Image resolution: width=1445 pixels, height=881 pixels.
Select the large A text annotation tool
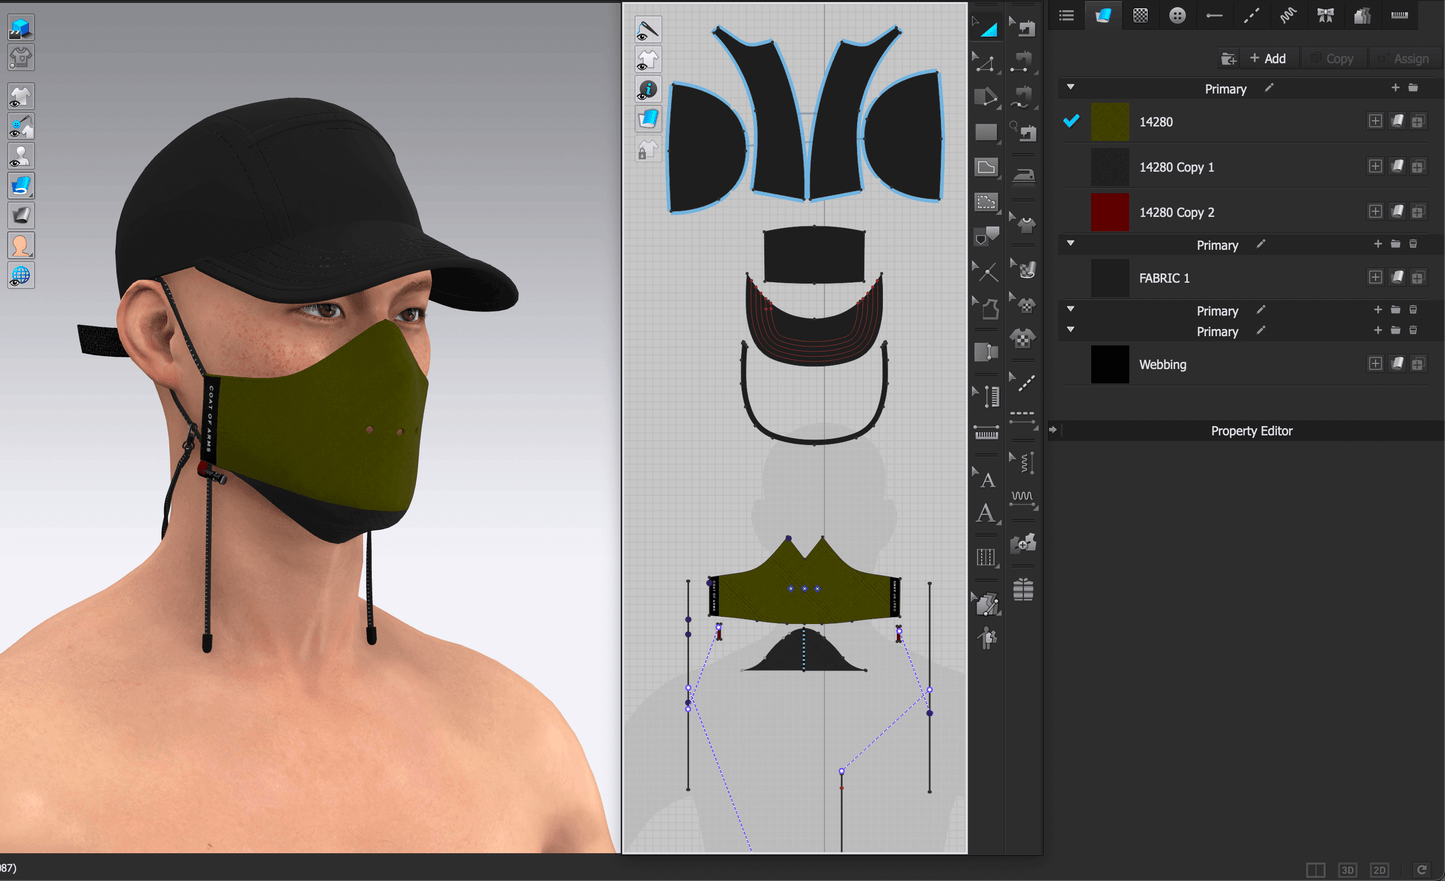[x=986, y=513]
